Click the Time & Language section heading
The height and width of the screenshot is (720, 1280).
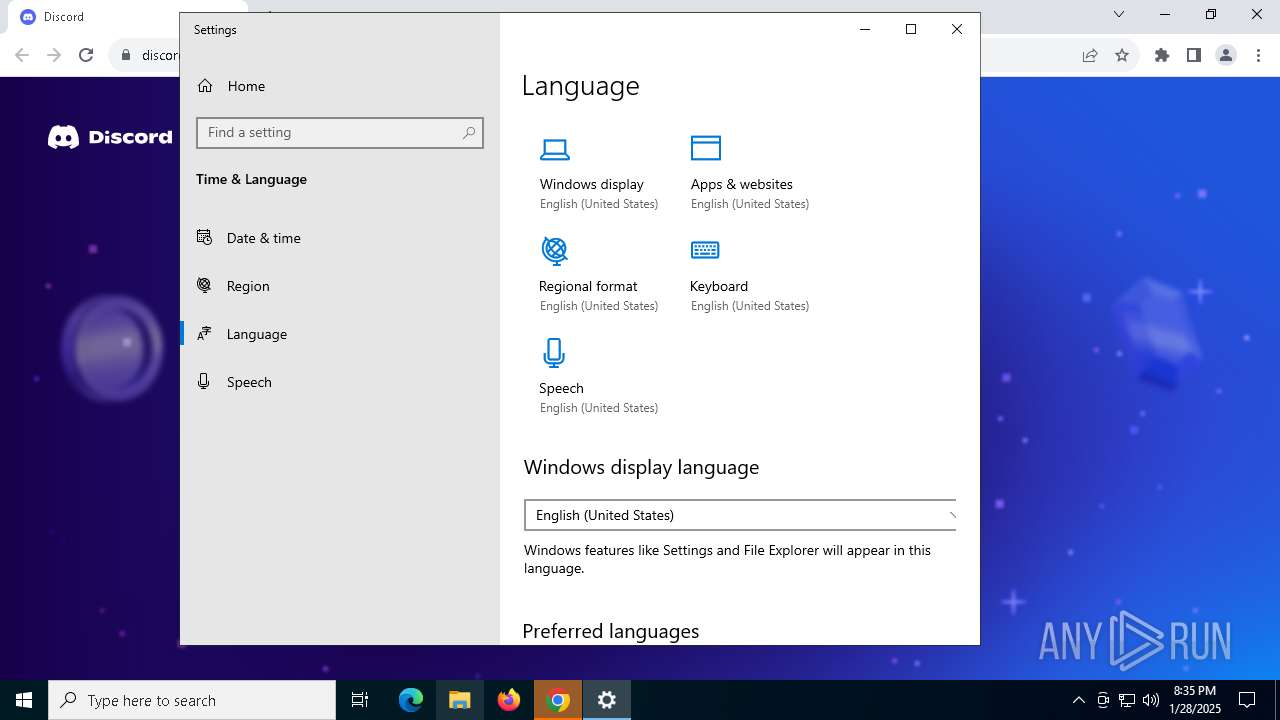pyautogui.click(x=251, y=179)
